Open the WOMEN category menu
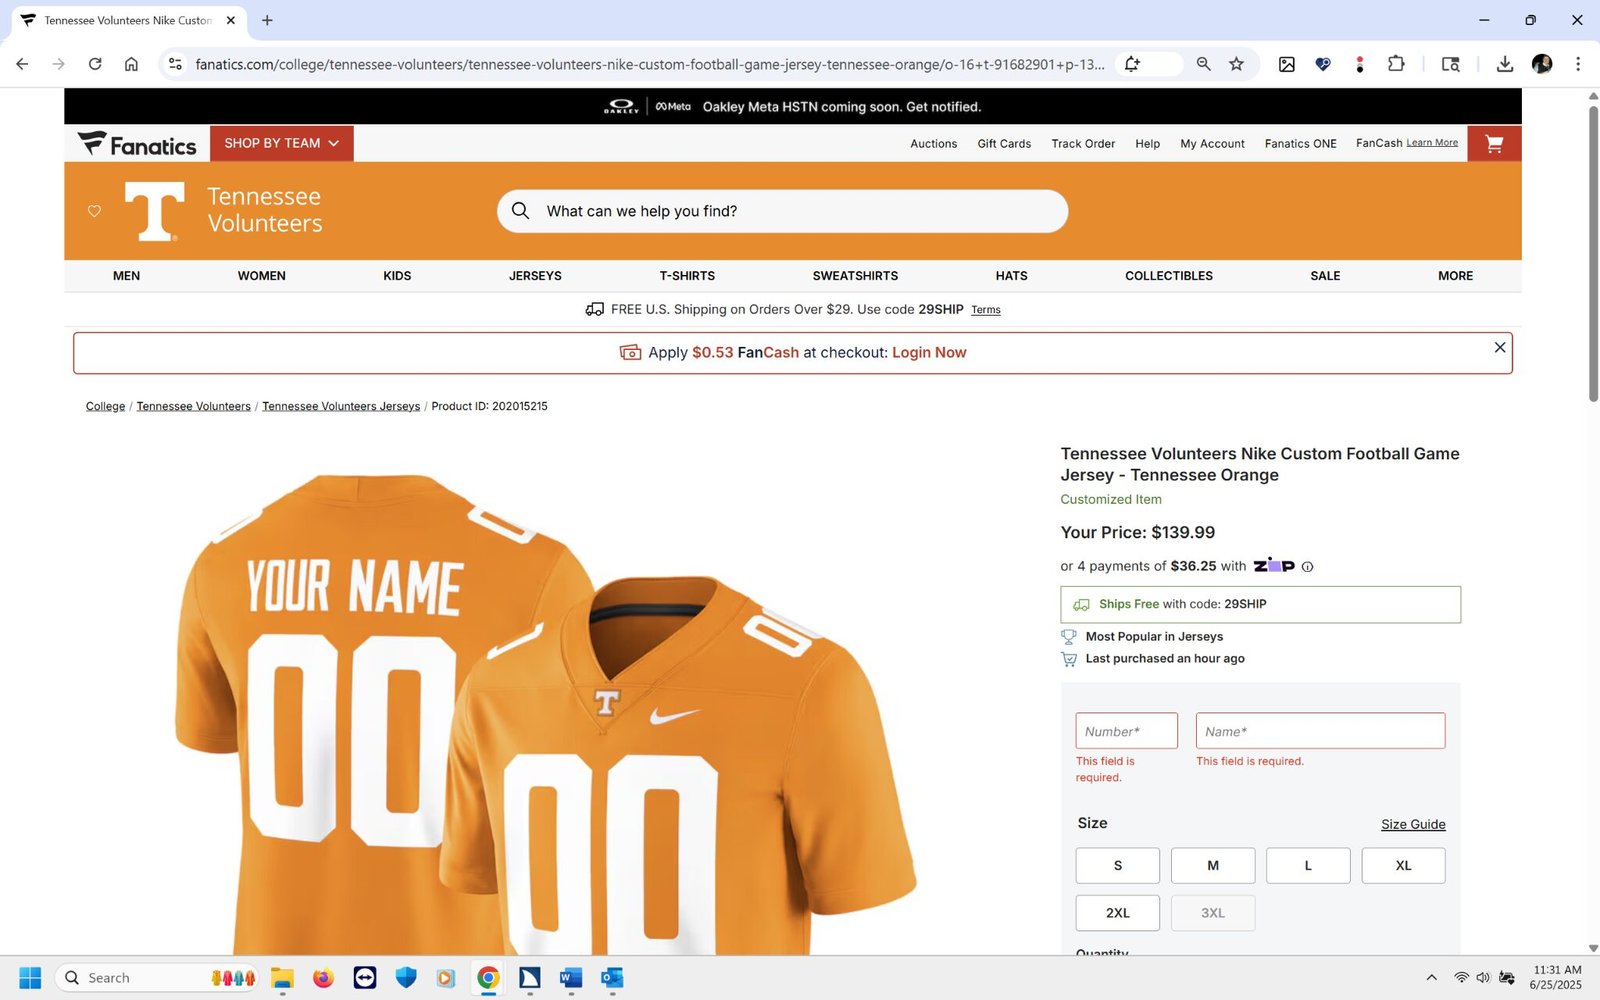Screen dimensions: 1600x1000 [262, 276]
